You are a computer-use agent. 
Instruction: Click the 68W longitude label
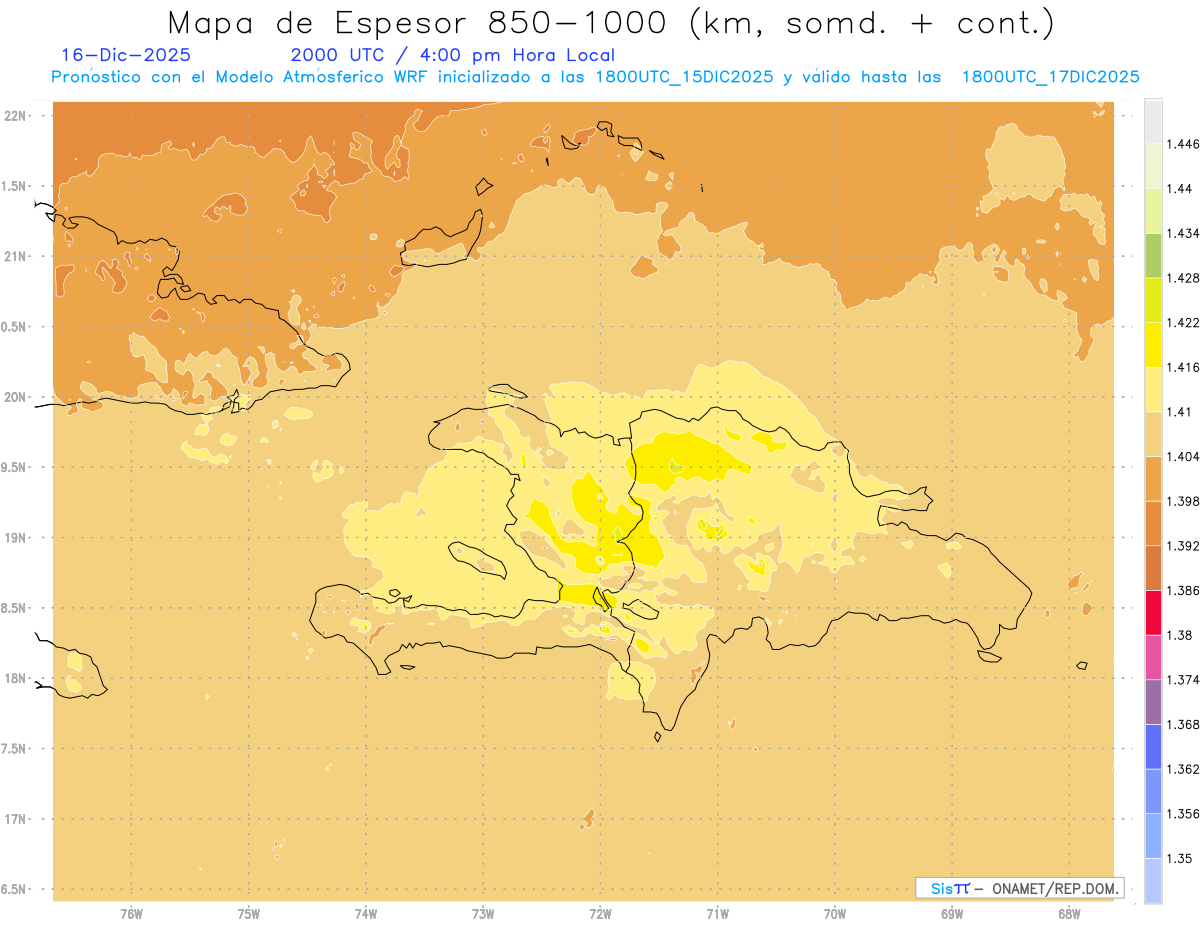pyautogui.click(x=1069, y=914)
